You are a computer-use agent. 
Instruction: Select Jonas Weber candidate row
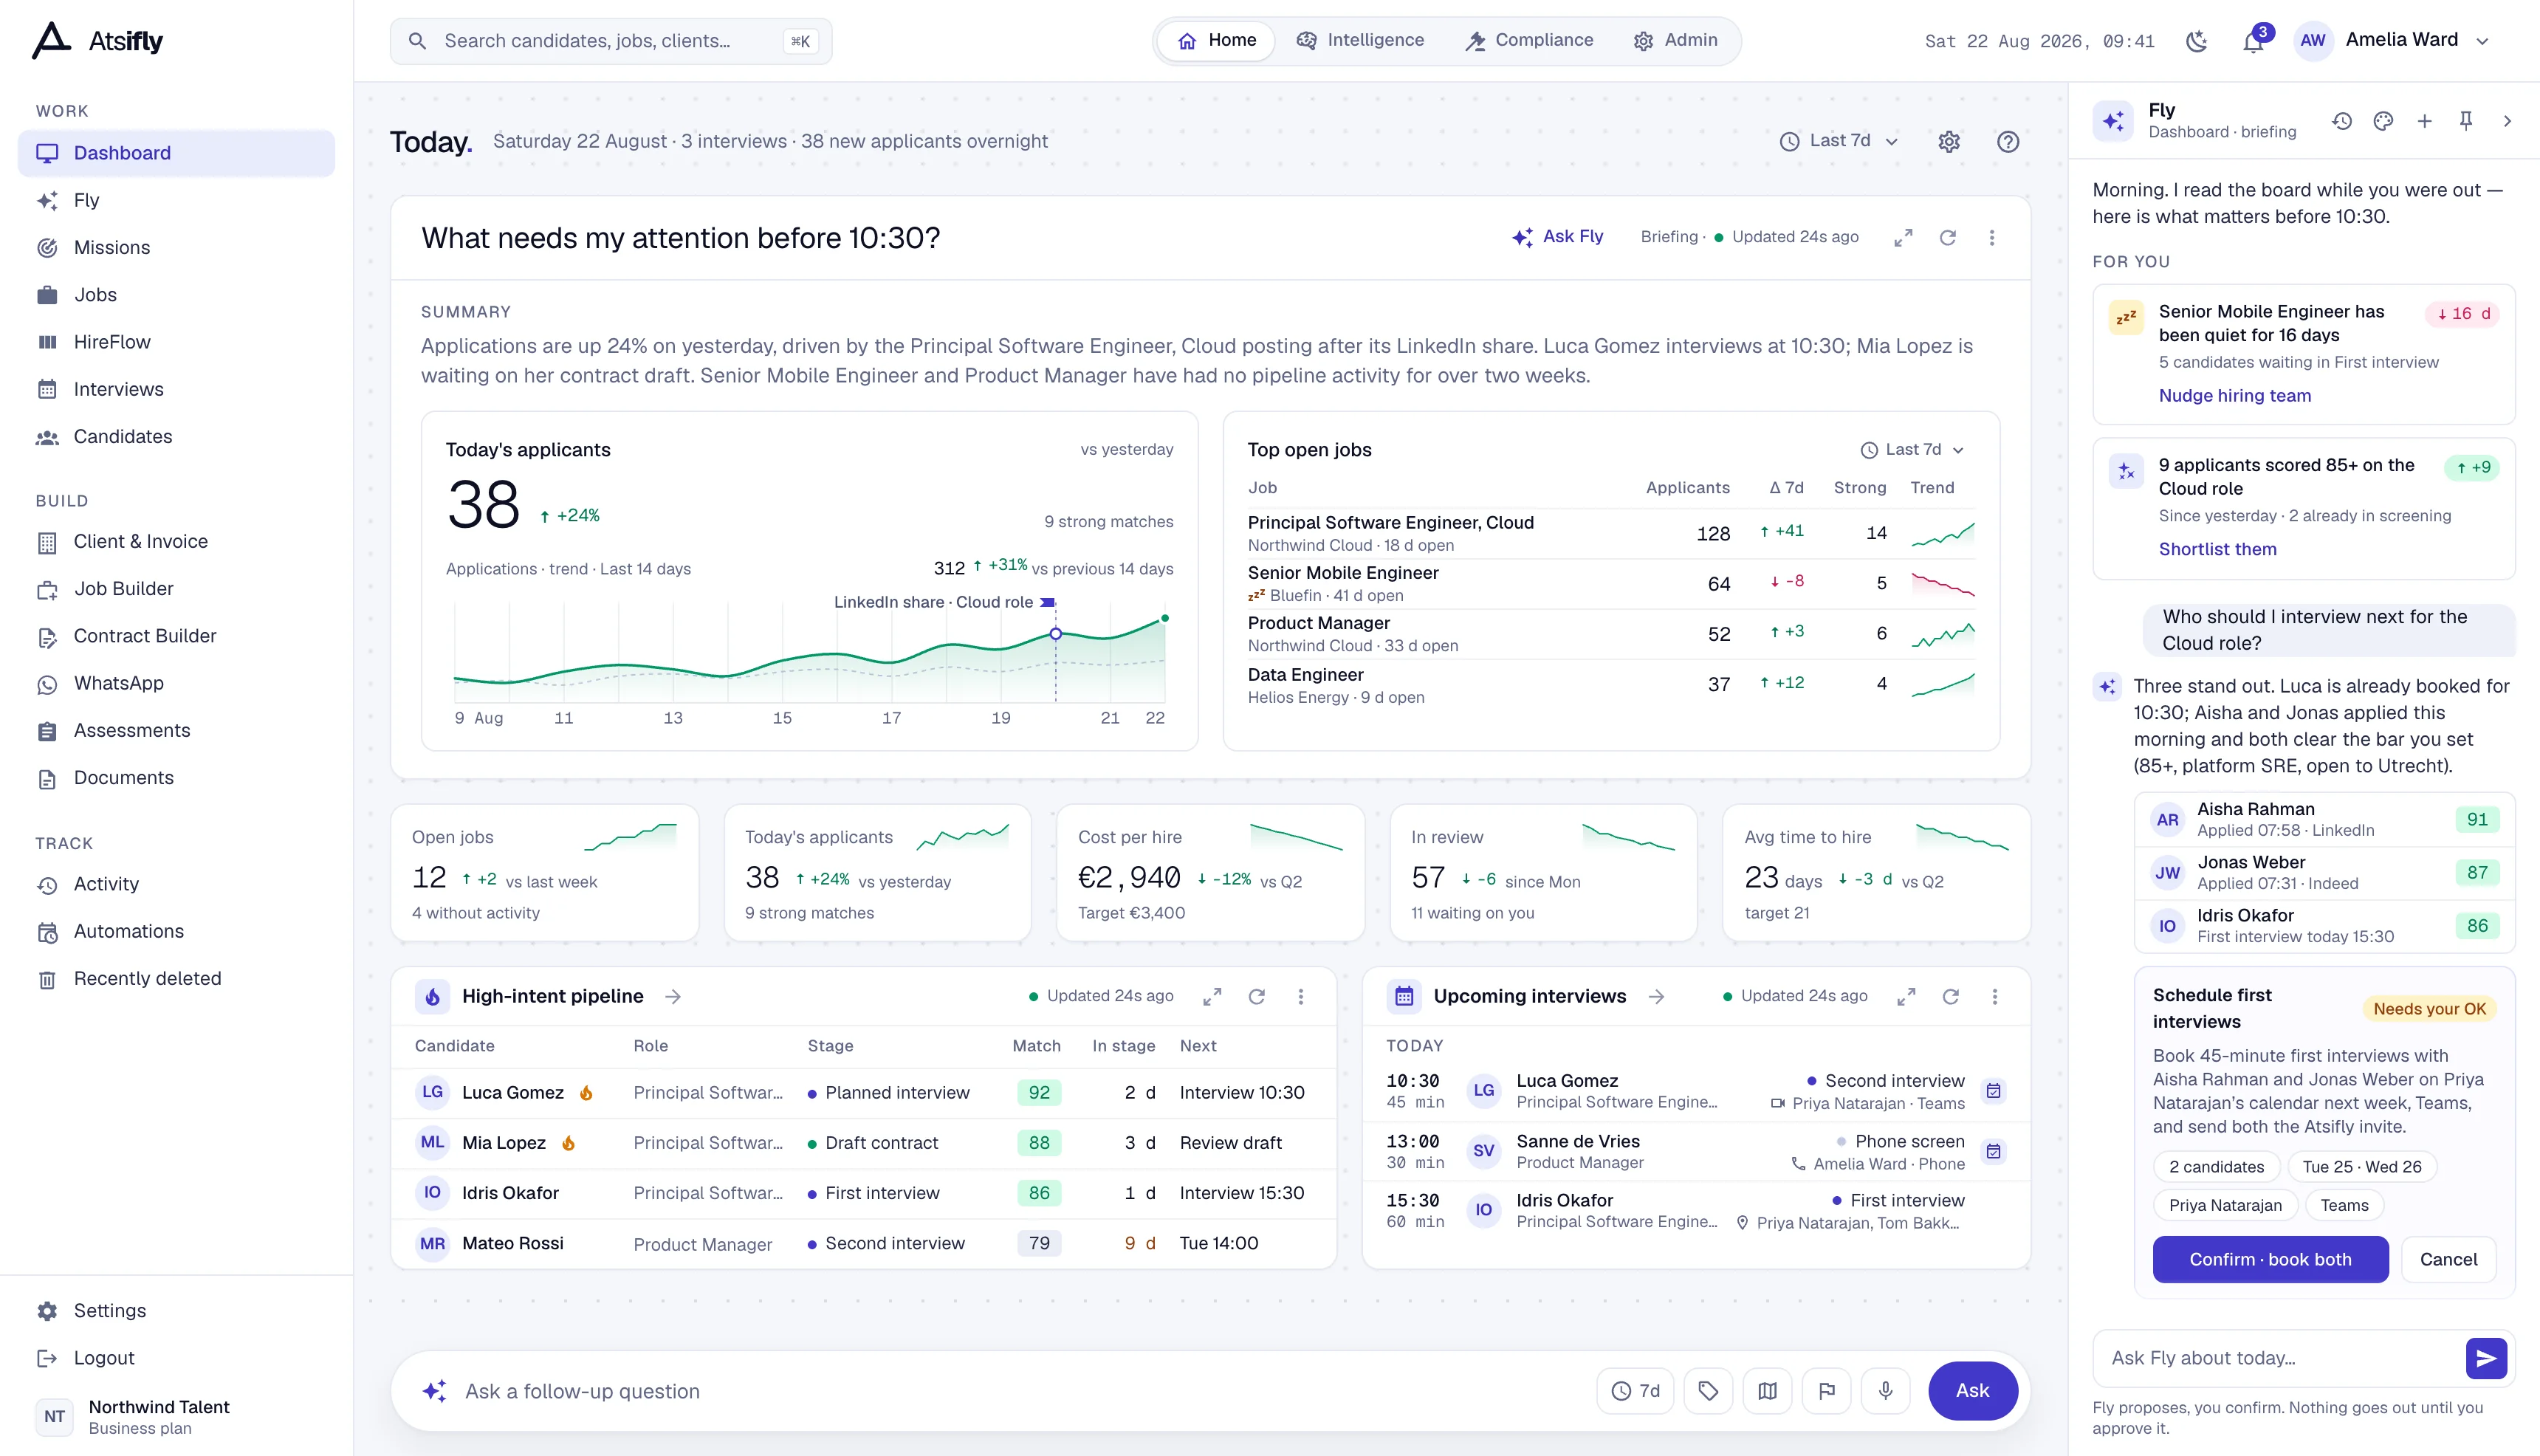(x=2324, y=873)
